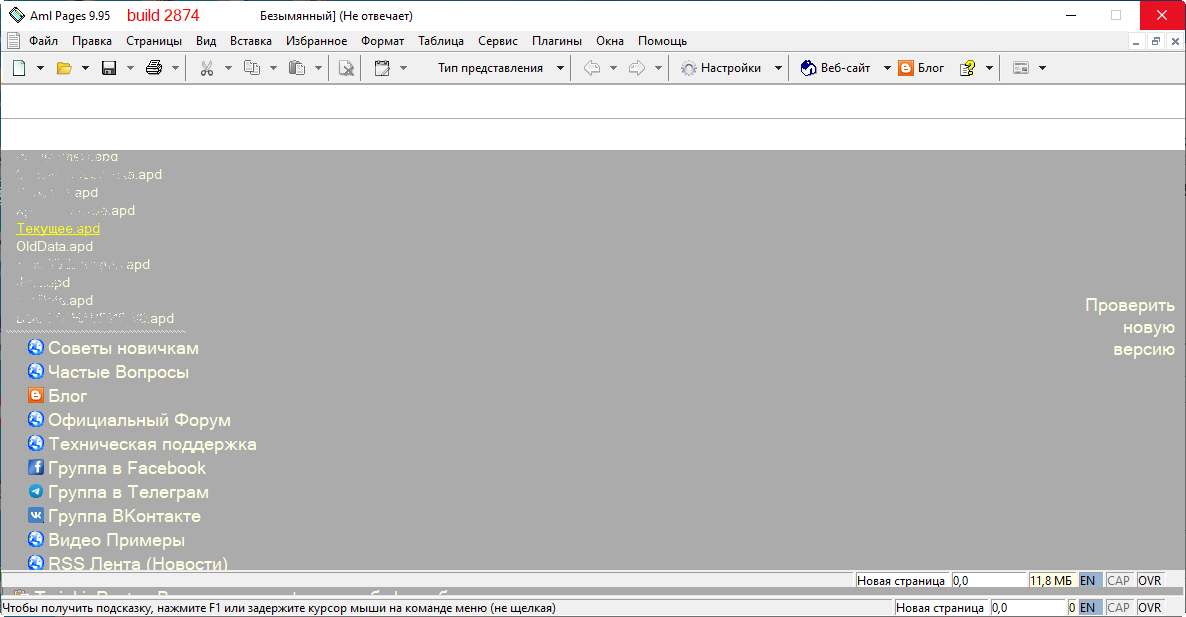The width and height of the screenshot is (1186, 617).
Task: Expand the Paste dropdown arrow
Action: [318, 68]
